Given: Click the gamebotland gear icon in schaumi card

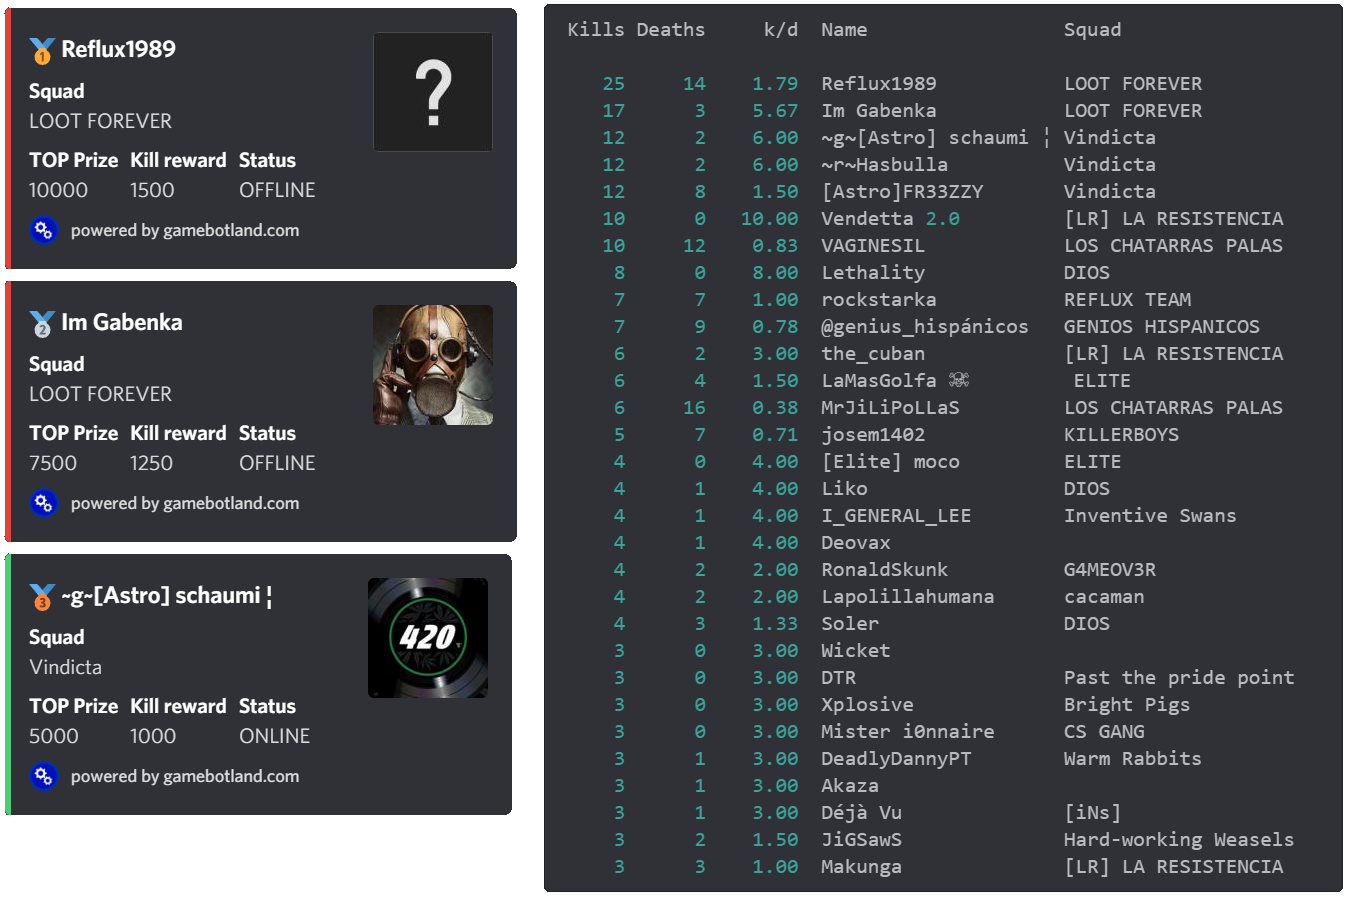Looking at the screenshot, I should click(x=43, y=777).
